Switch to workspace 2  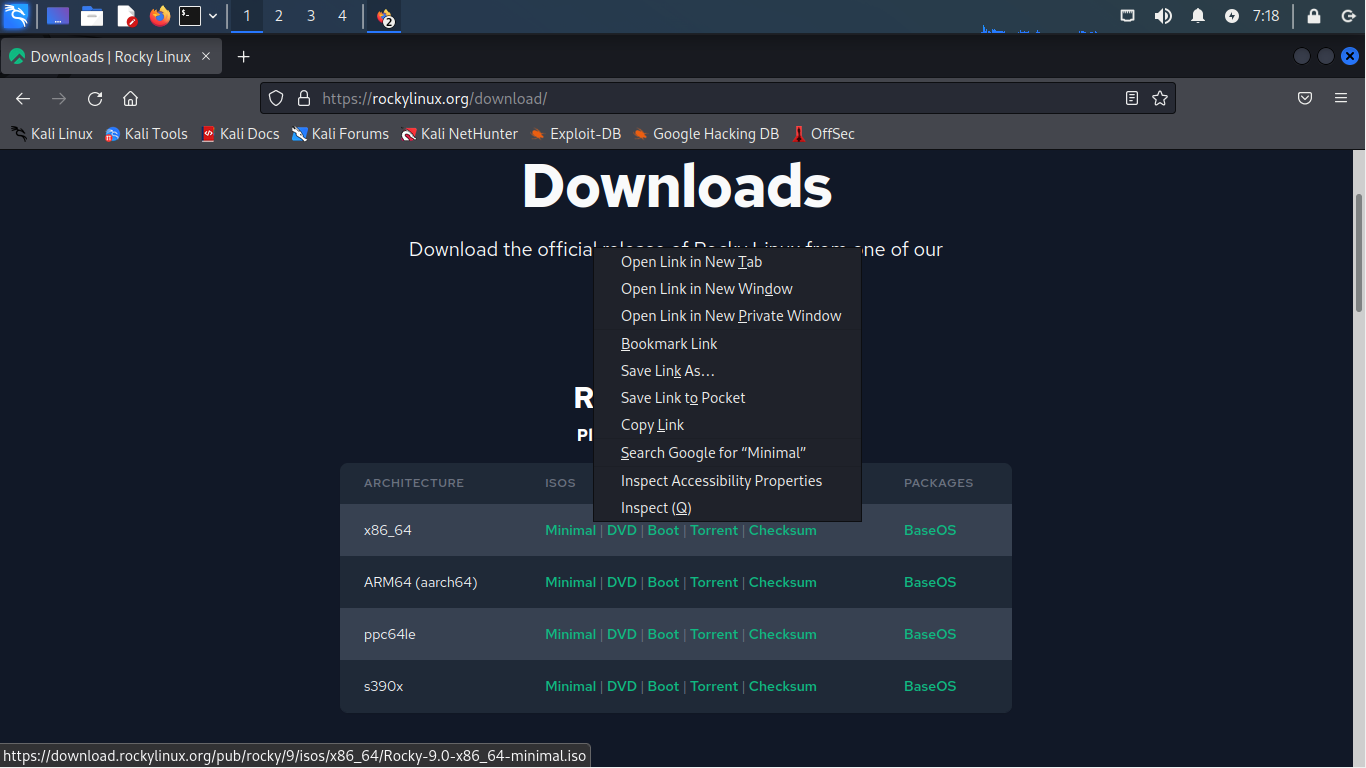(x=278, y=16)
